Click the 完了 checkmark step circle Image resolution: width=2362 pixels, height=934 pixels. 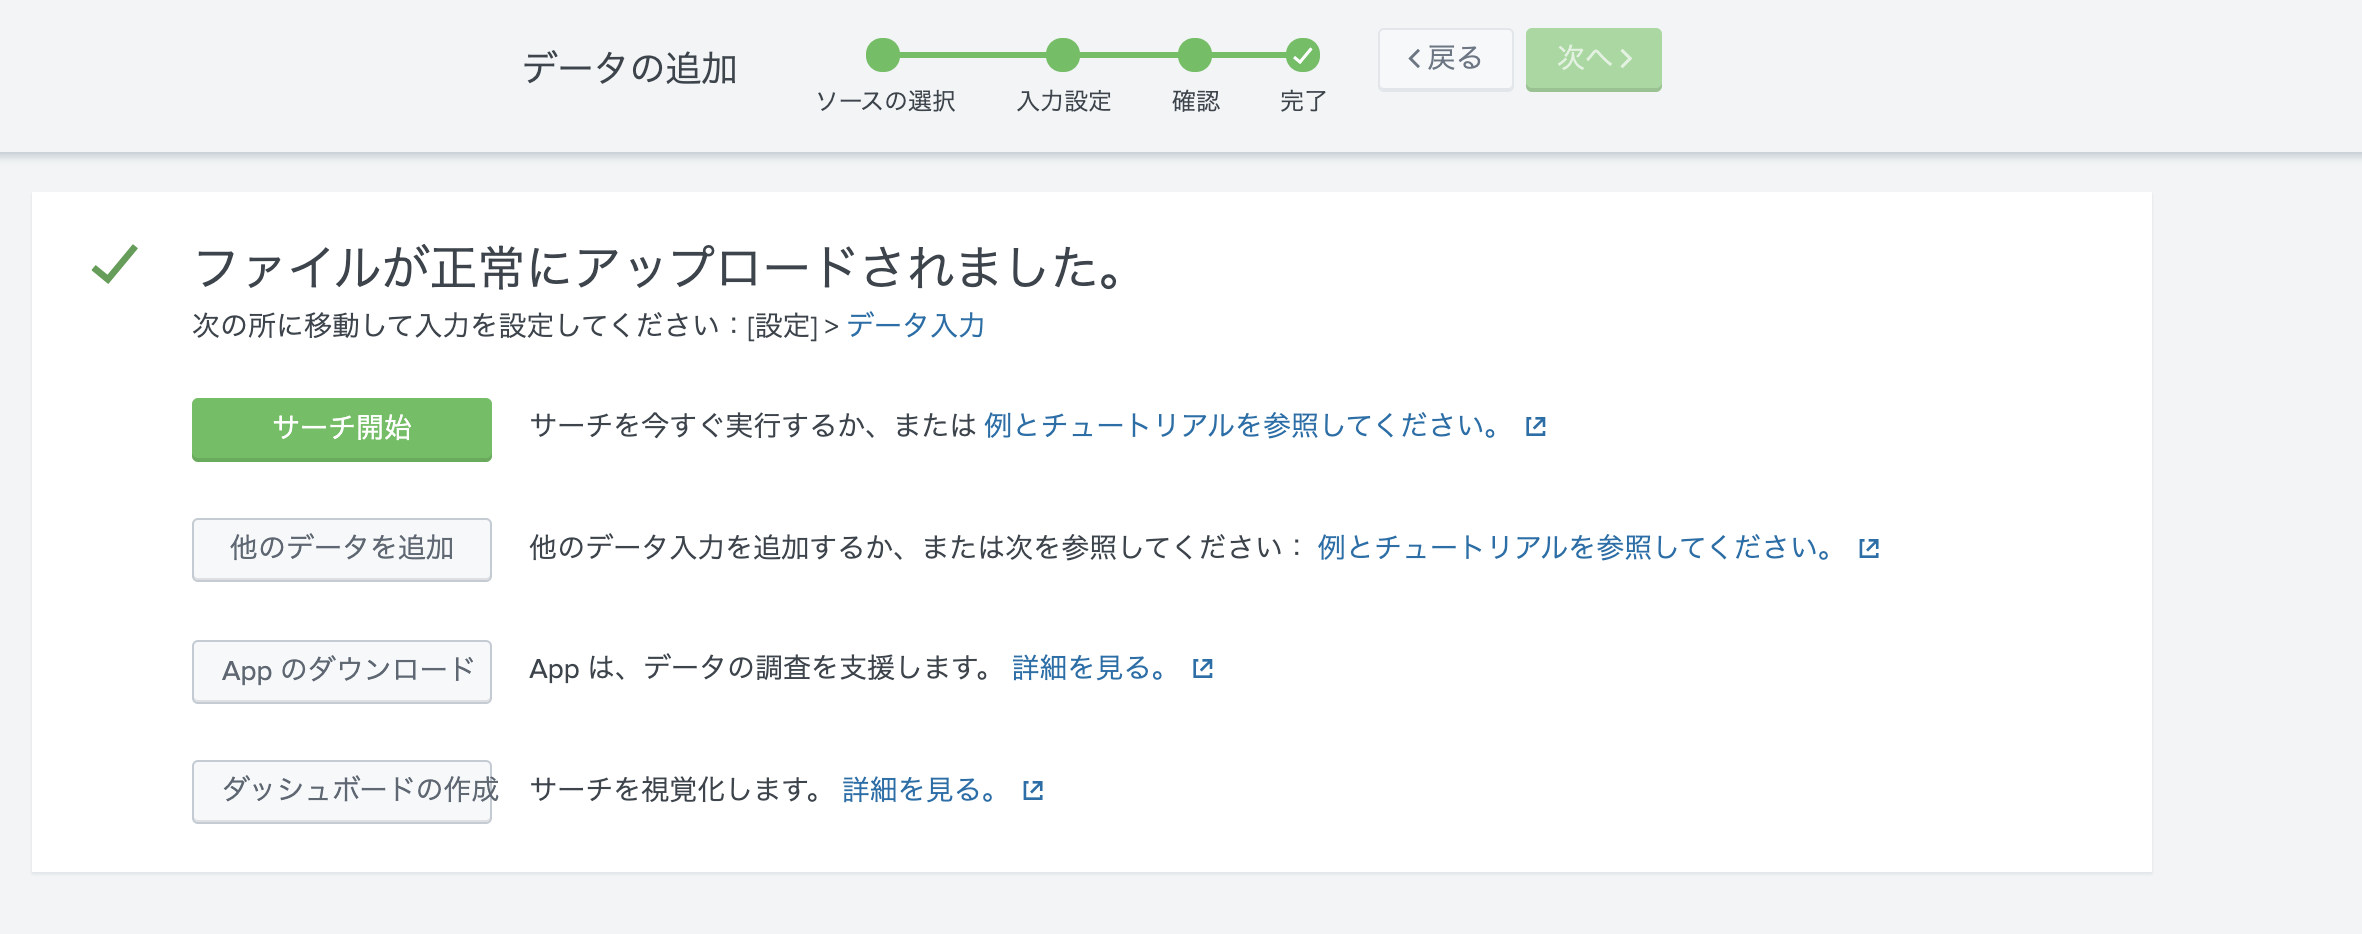[1302, 56]
